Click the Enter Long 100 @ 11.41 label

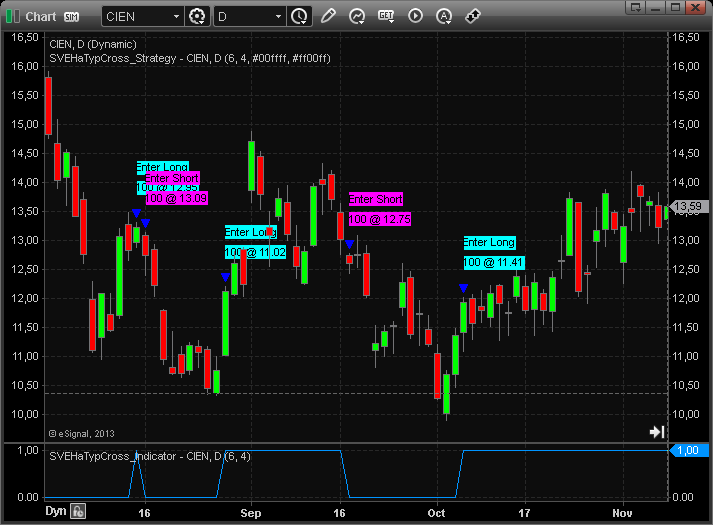[x=492, y=252]
